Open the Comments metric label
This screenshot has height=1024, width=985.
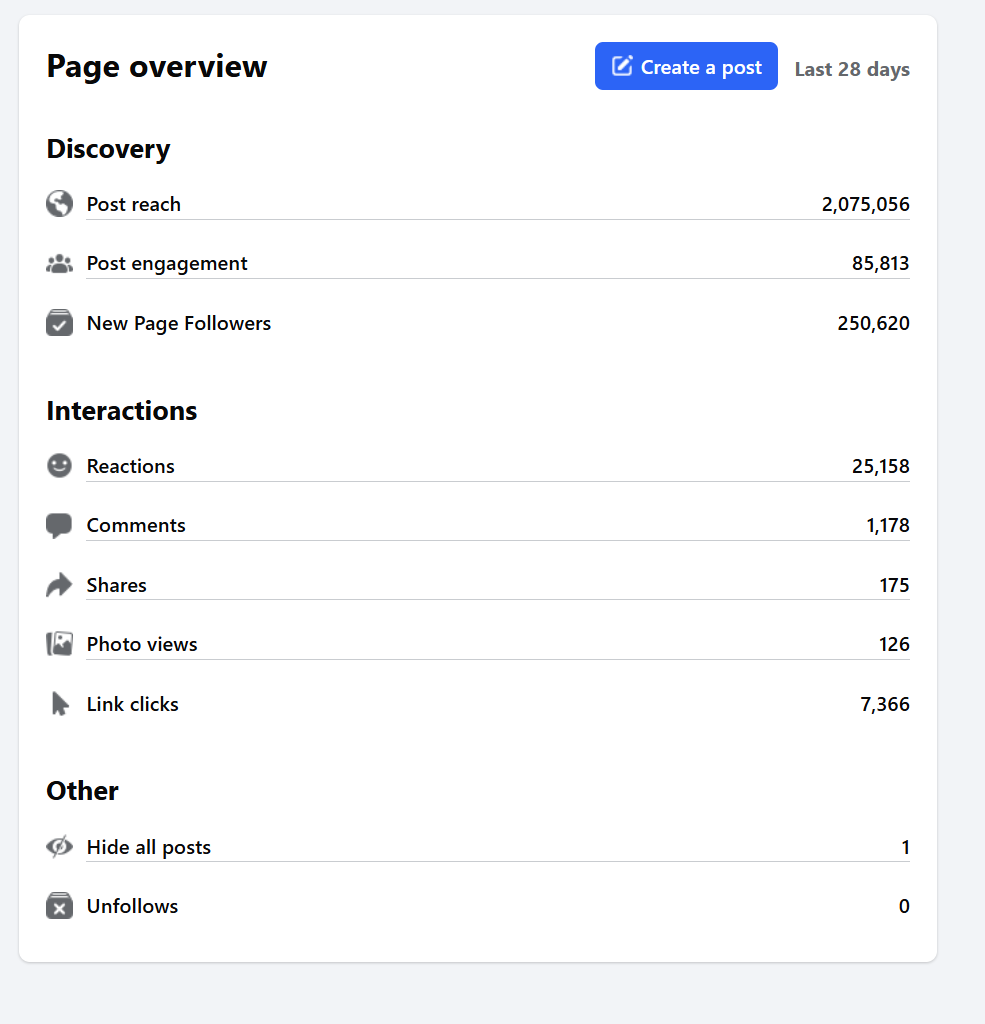[x=136, y=526]
